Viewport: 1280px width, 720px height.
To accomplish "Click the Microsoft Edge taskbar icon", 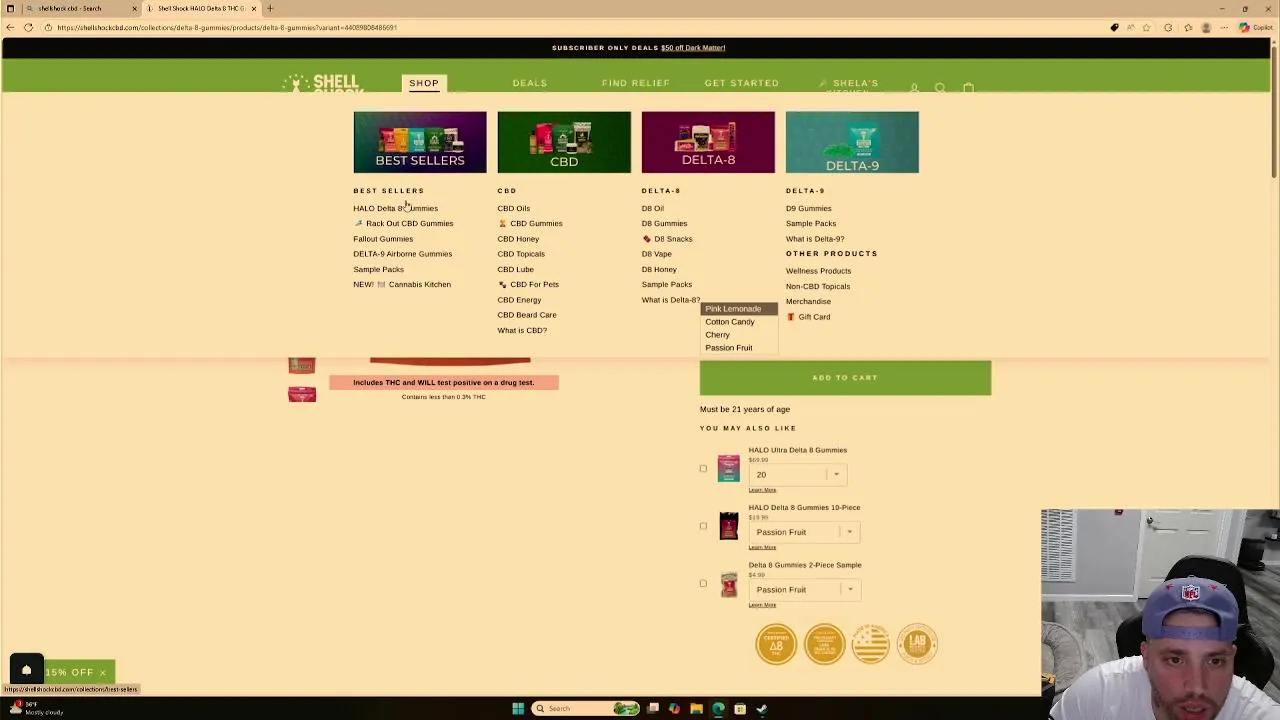I will pos(718,709).
